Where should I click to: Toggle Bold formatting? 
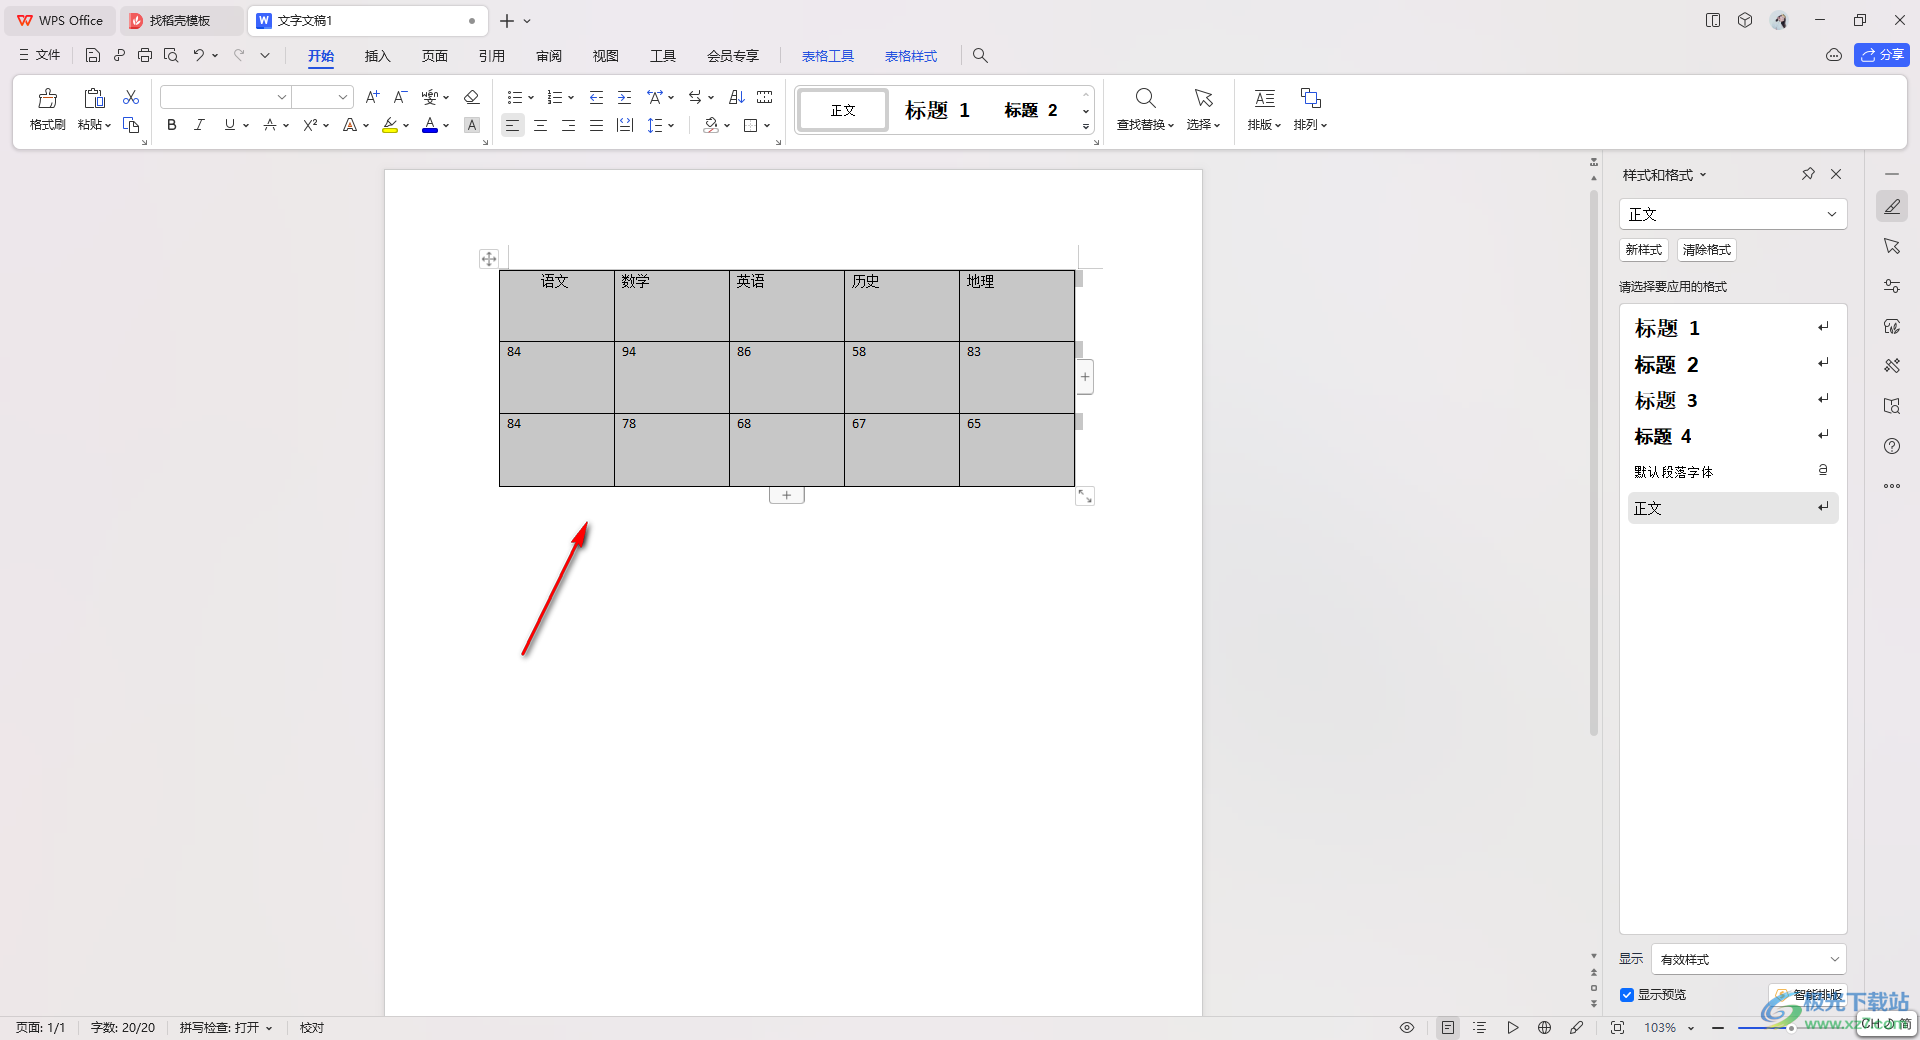pos(172,125)
